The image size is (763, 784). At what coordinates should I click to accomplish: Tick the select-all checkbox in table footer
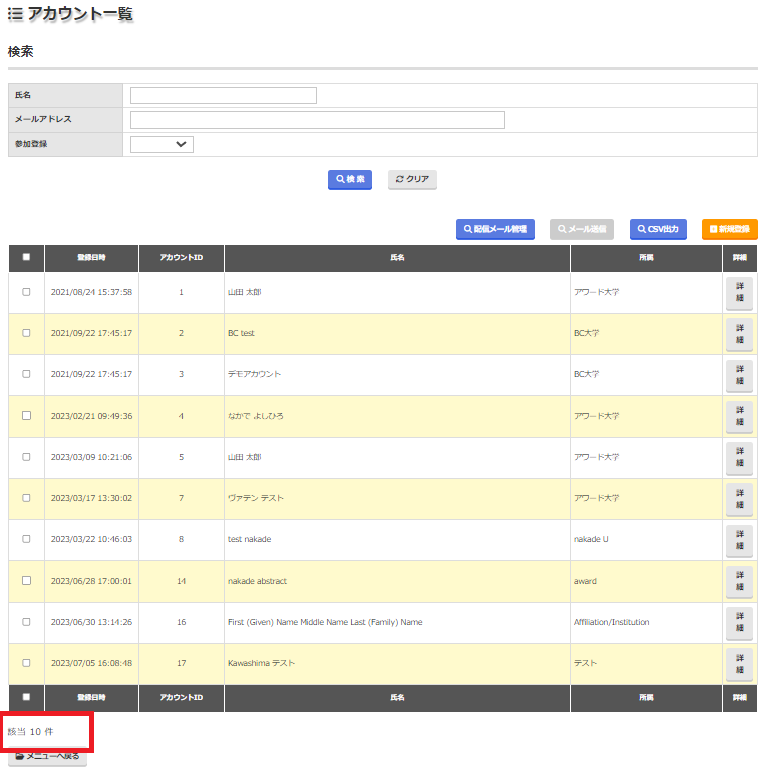[x=26, y=697]
